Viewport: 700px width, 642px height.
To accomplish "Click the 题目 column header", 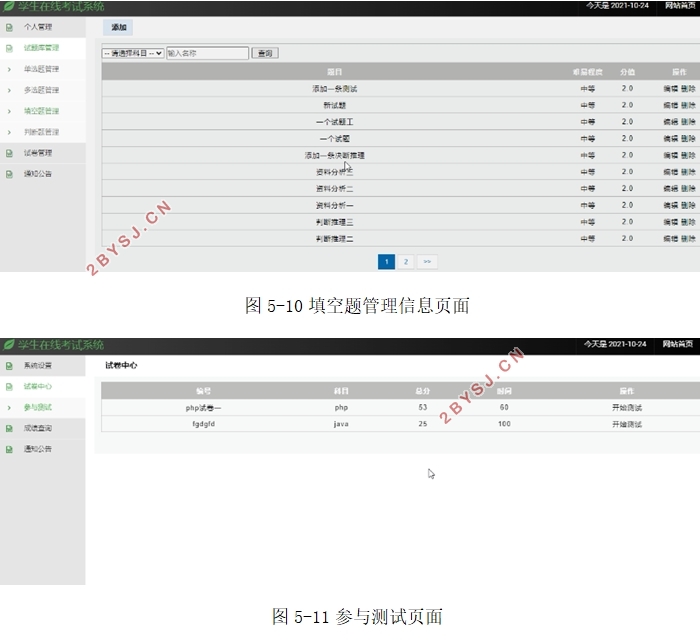I will point(334,72).
